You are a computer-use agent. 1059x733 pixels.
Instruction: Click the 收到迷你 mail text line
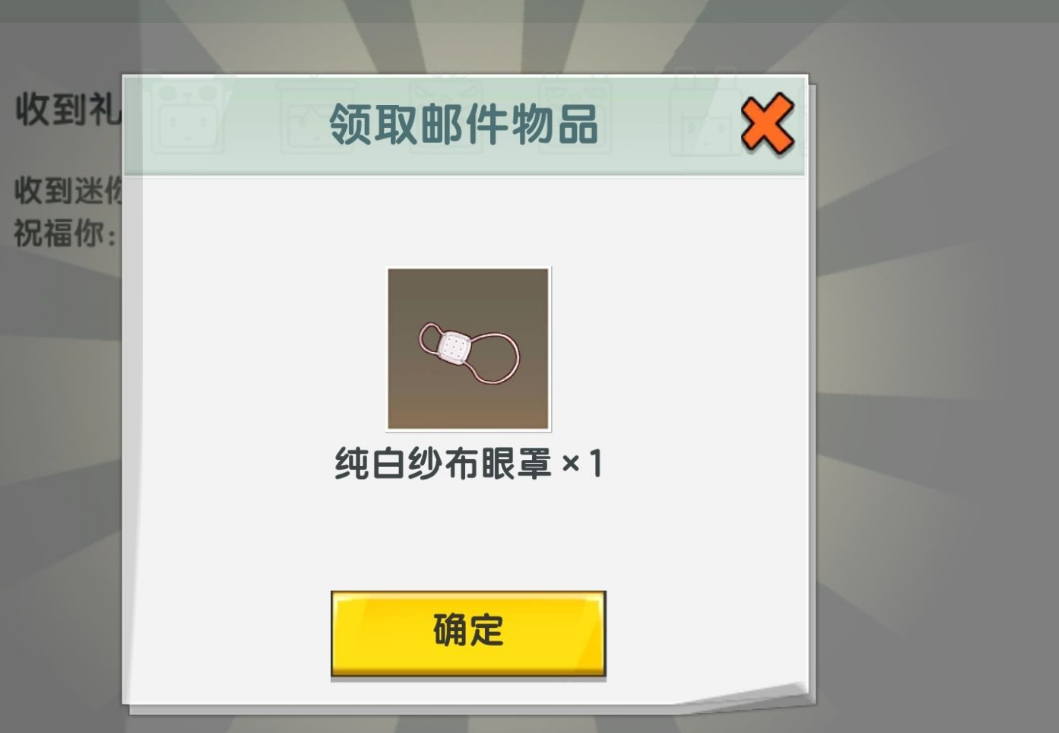68,191
